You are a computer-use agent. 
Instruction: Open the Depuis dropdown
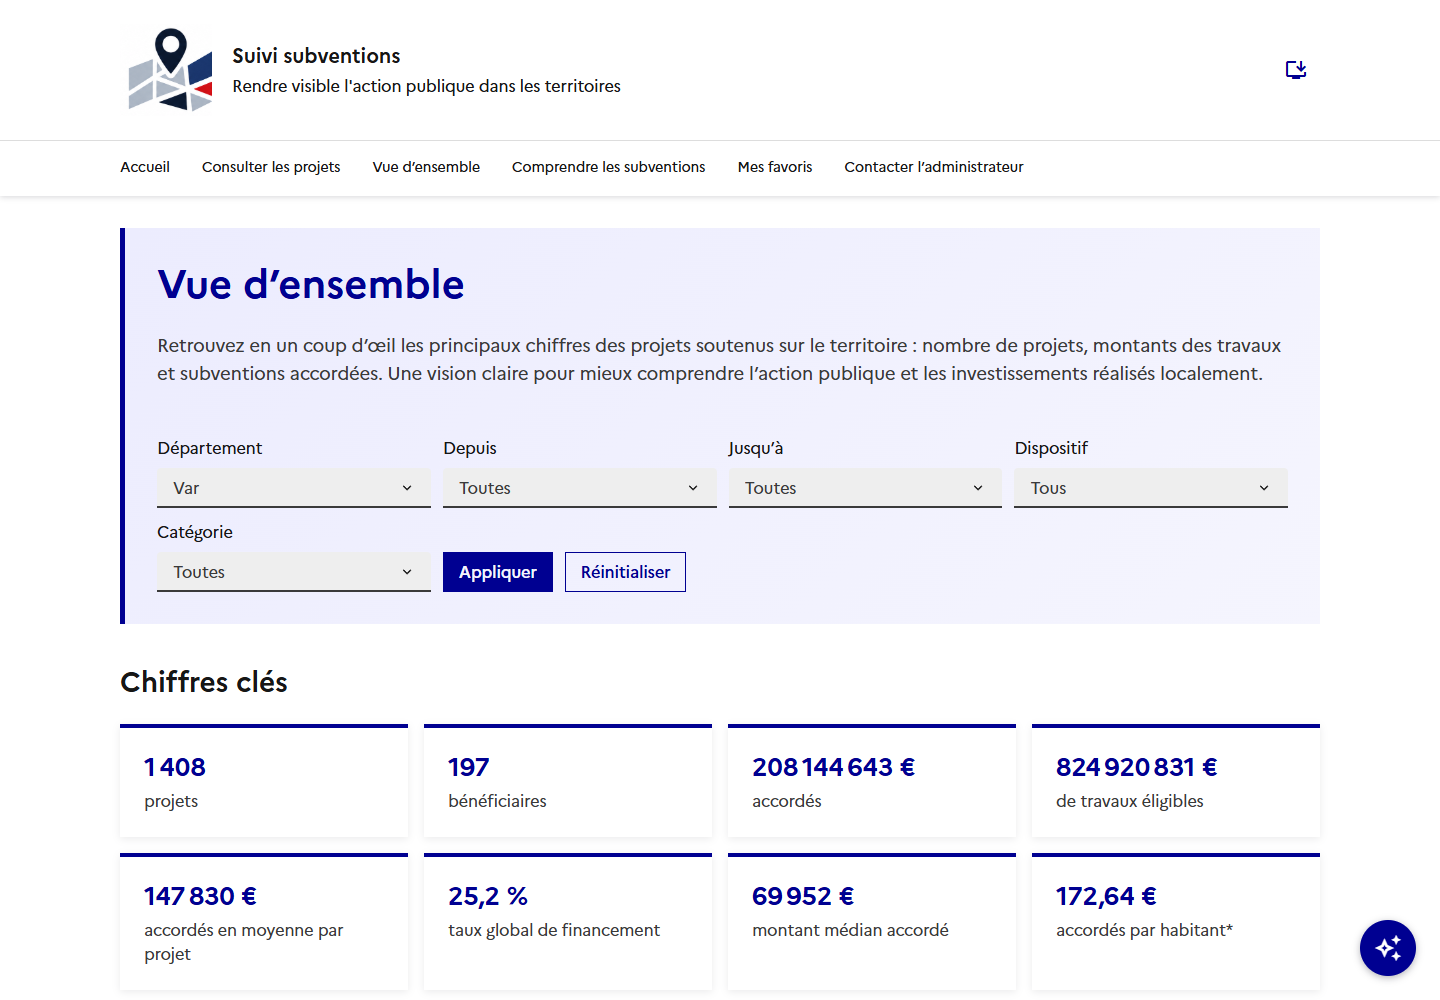coord(580,488)
